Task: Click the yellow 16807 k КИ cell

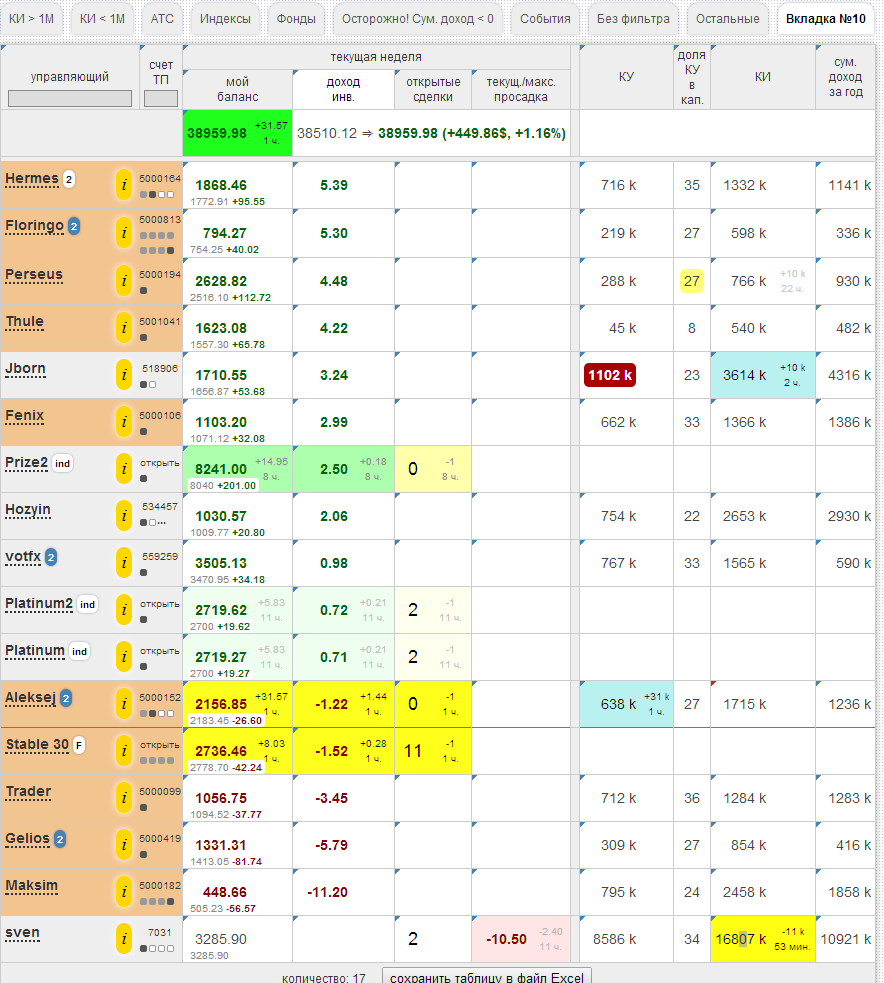Action: coord(762,939)
